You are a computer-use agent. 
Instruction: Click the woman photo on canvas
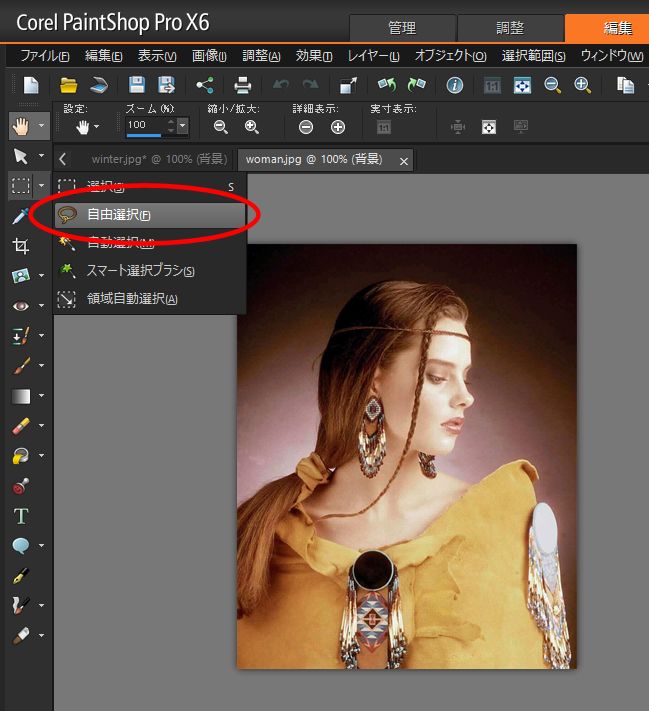click(407, 456)
